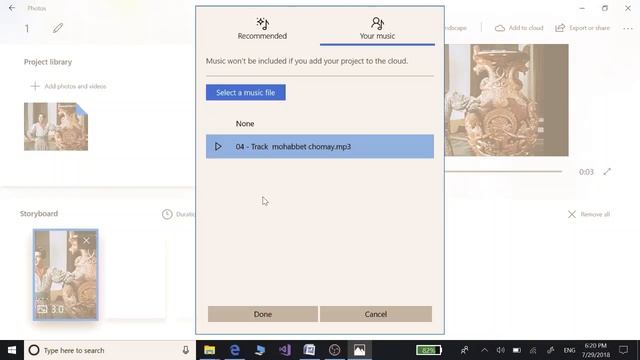Click the ENG language indicator
Screen dimensions: 640x360
click(569, 350)
